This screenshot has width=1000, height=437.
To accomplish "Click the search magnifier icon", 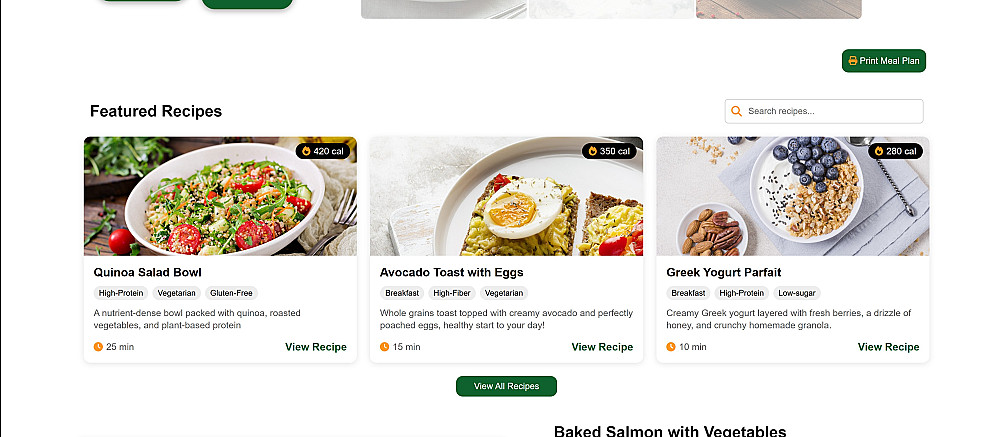I will (x=737, y=111).
